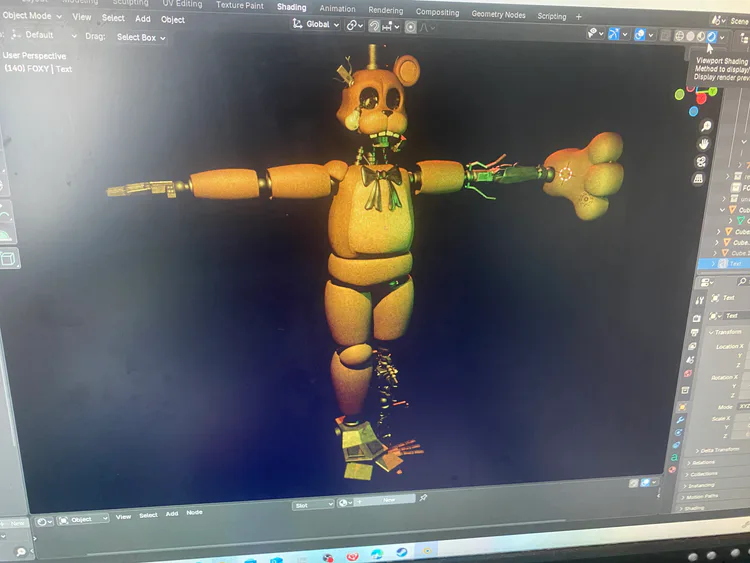Open the Default orientation dropdown

coord(43,35)
